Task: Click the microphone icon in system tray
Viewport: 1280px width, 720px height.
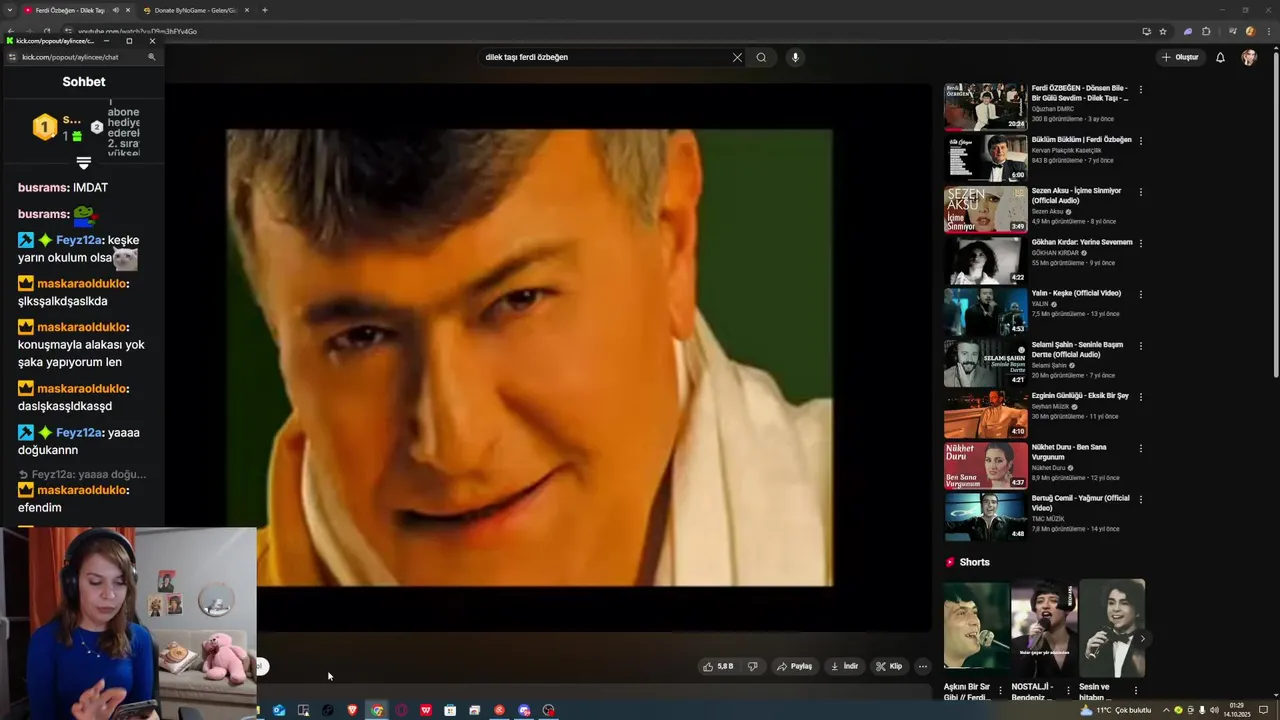Action: (x=1202, y=710)
